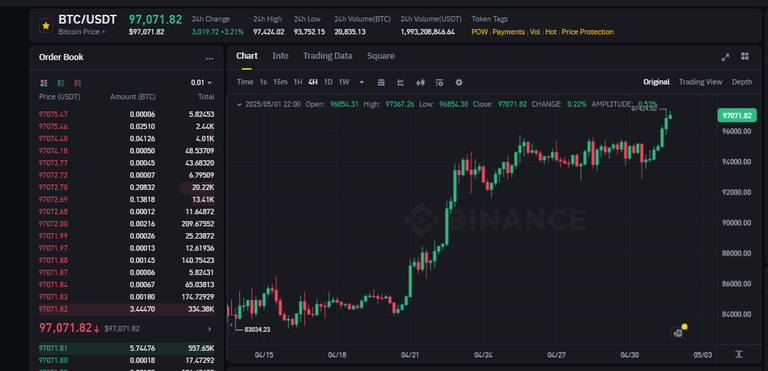This screenshot has width=768, height=371.
Task: Show only buy orders view
Action: pyautogui.click(x=61, y=83)
